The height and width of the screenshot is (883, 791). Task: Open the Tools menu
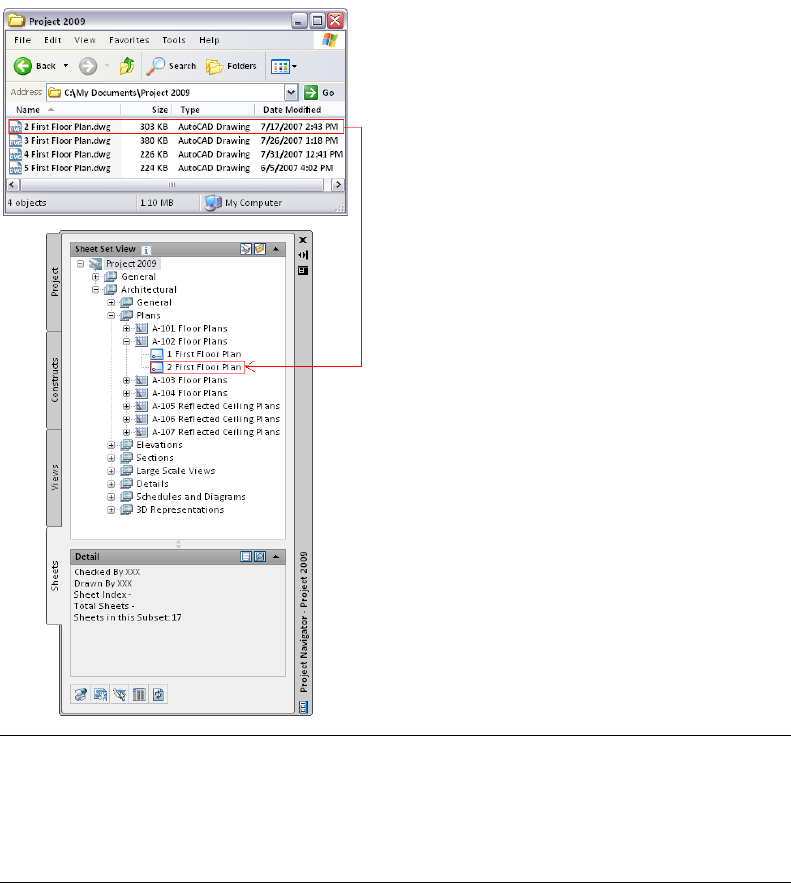(x=173, y=40)
